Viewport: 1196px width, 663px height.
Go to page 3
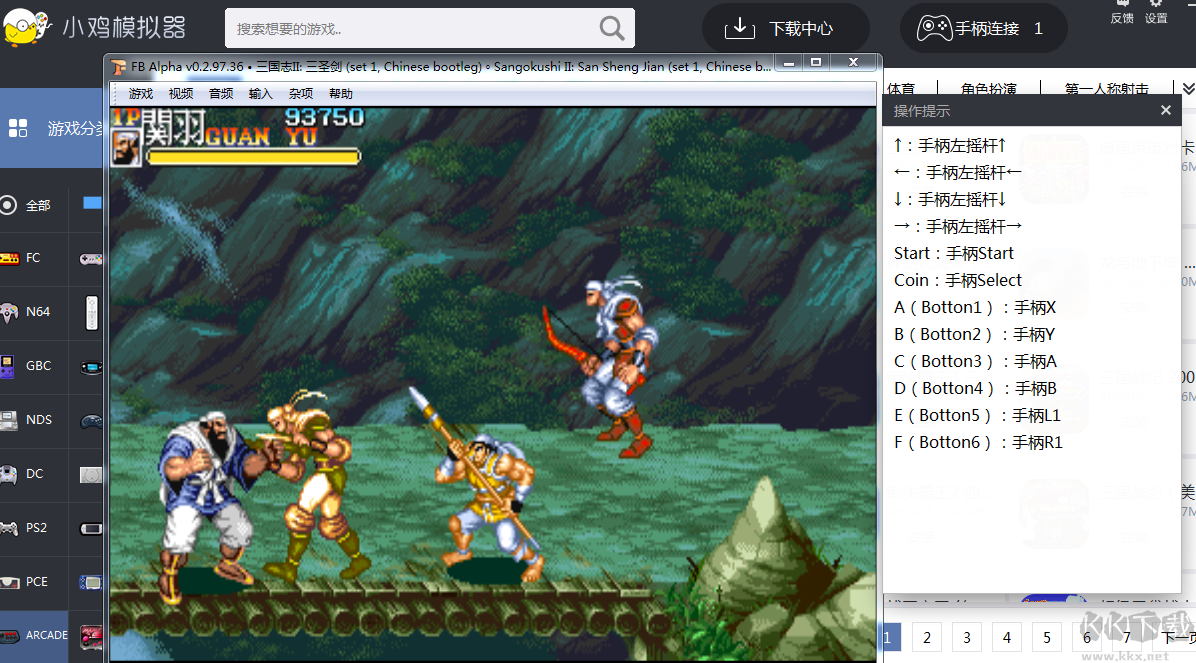coord(966,638)
